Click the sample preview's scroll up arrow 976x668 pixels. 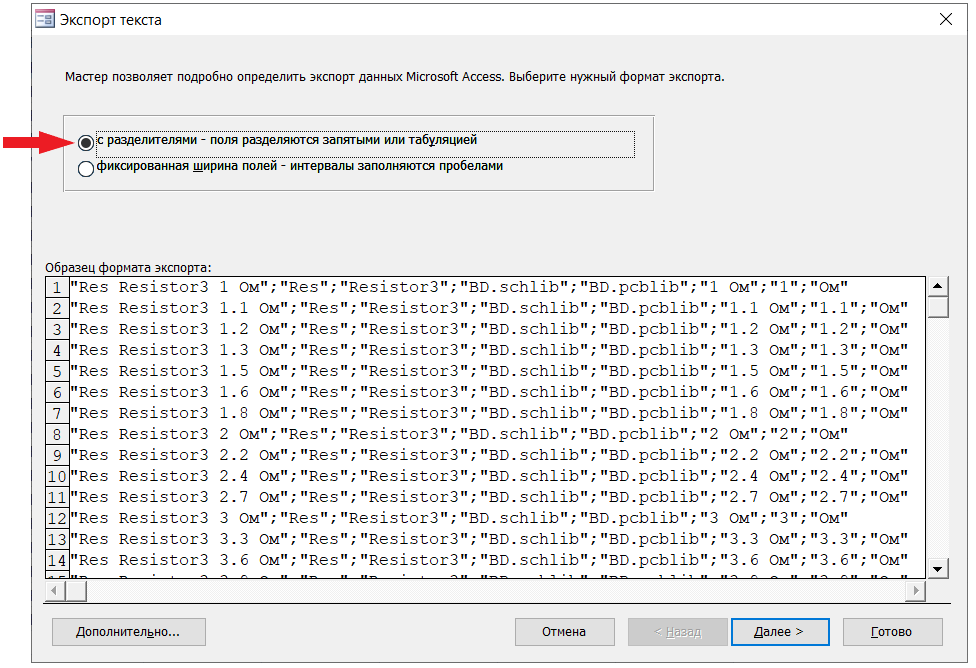pyautogui.click(x=938, y=286)
